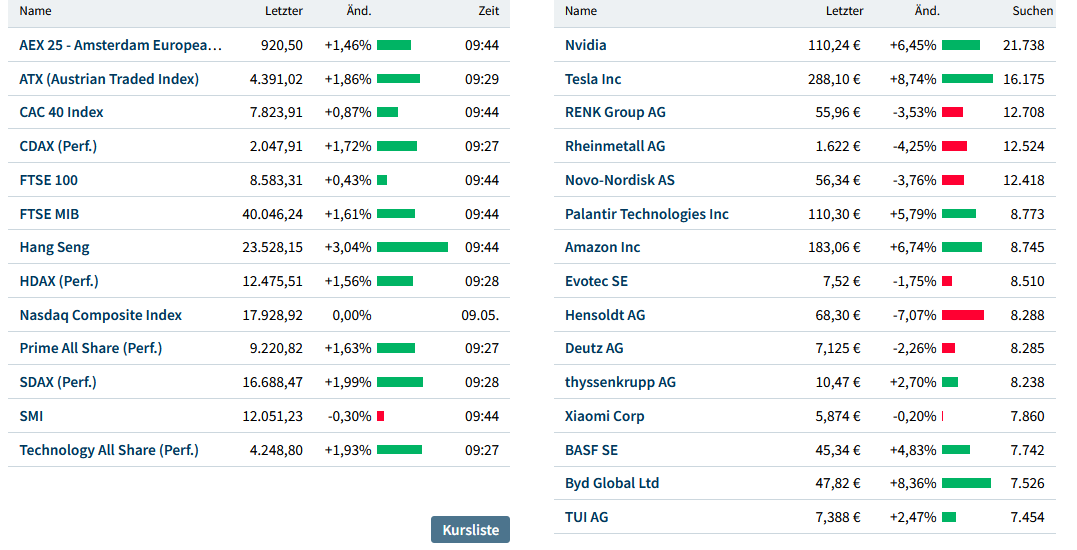Click SDAX value 16.688,47
The width and height of the screenshot is (1077, 550).
(x=273, y=382)
